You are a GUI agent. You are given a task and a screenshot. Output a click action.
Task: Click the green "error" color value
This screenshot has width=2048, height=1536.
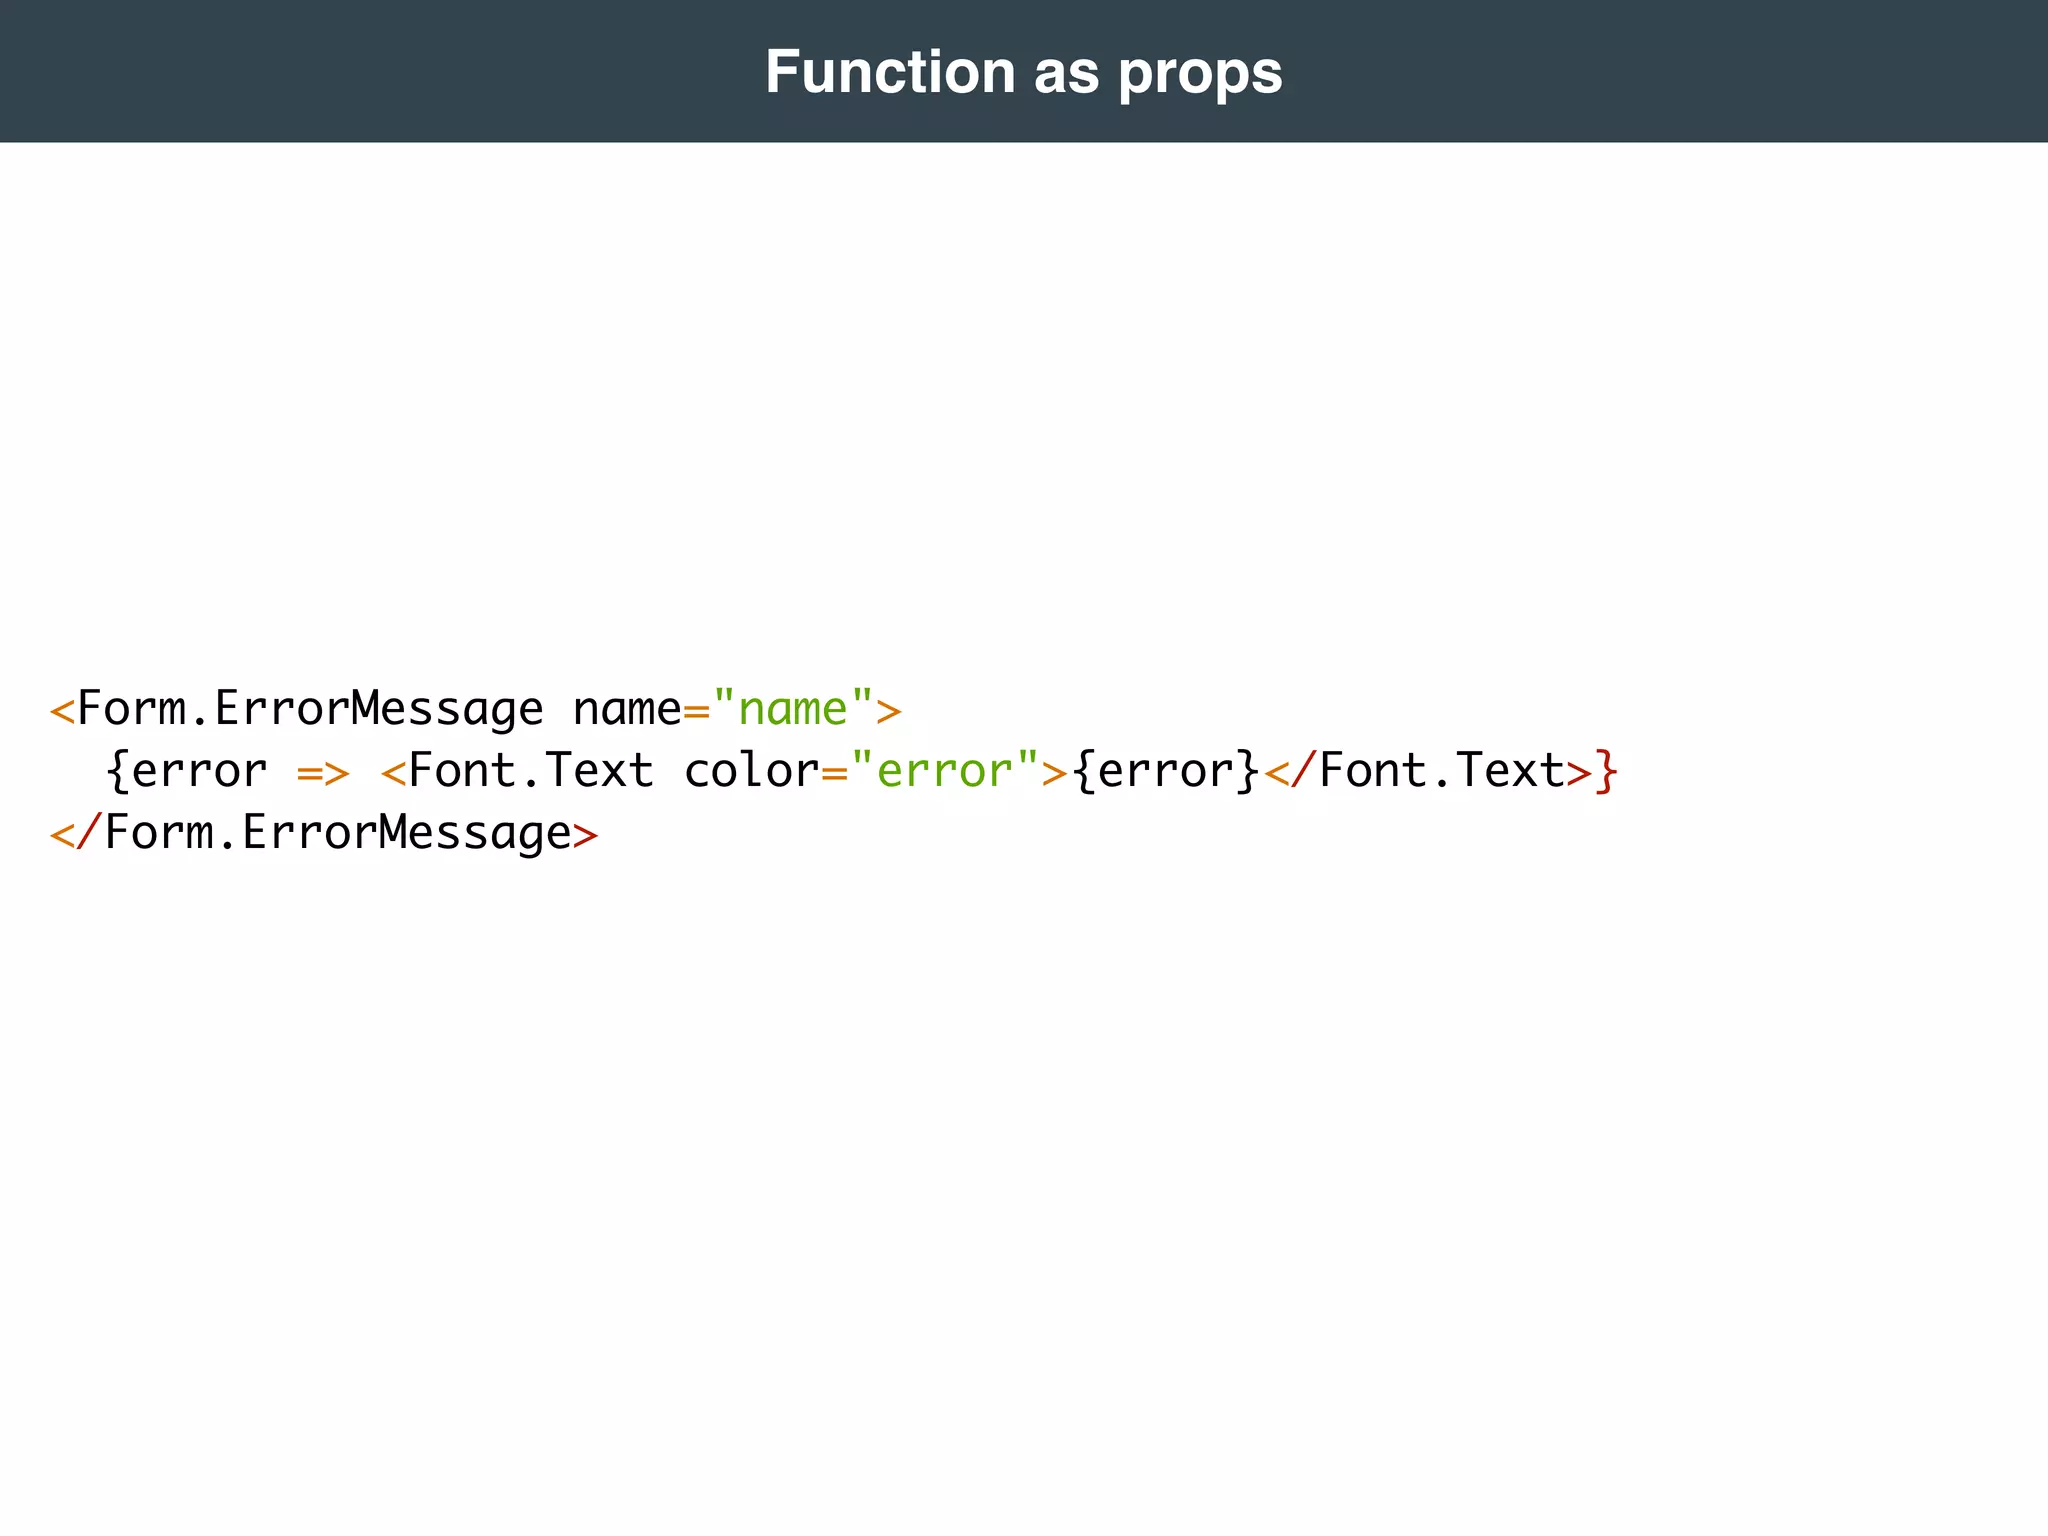[944, 771]
